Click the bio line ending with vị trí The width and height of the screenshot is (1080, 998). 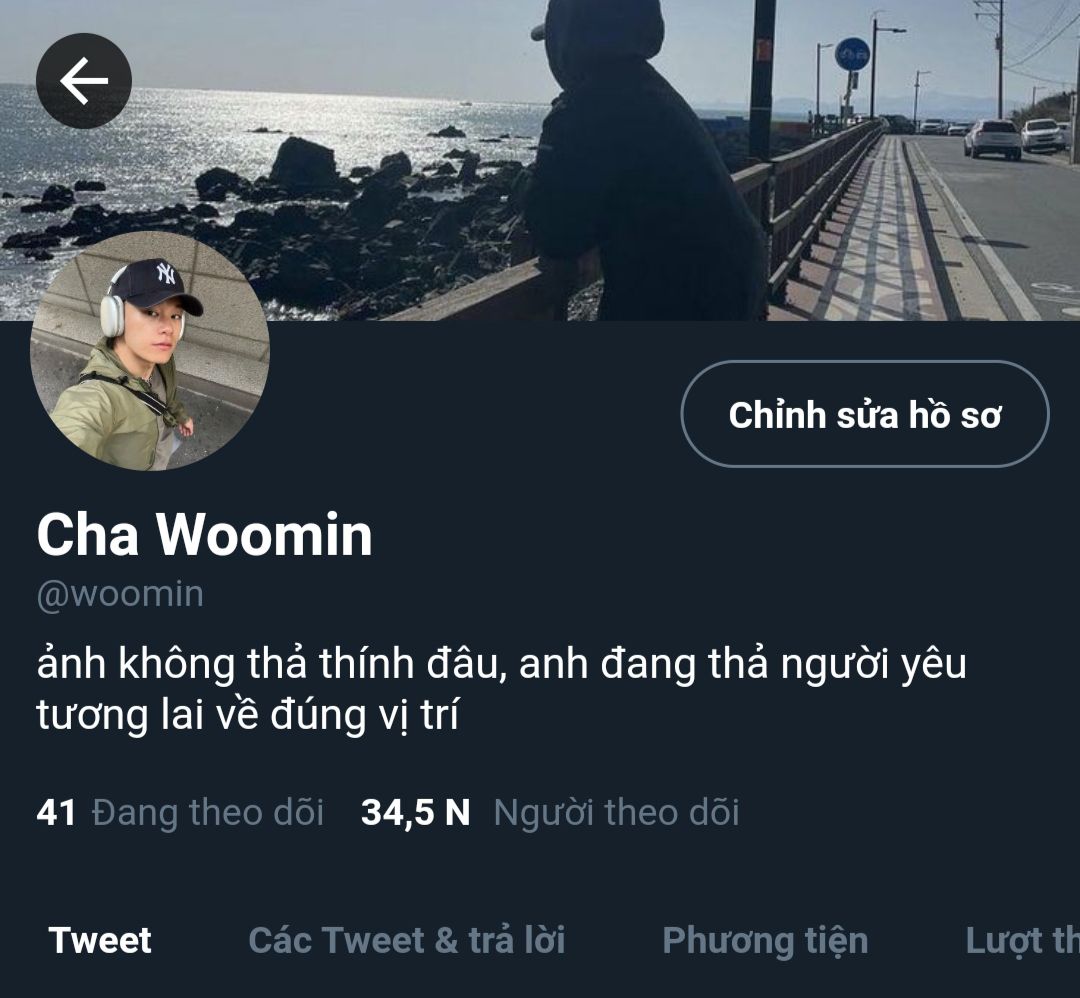(247, 715)
